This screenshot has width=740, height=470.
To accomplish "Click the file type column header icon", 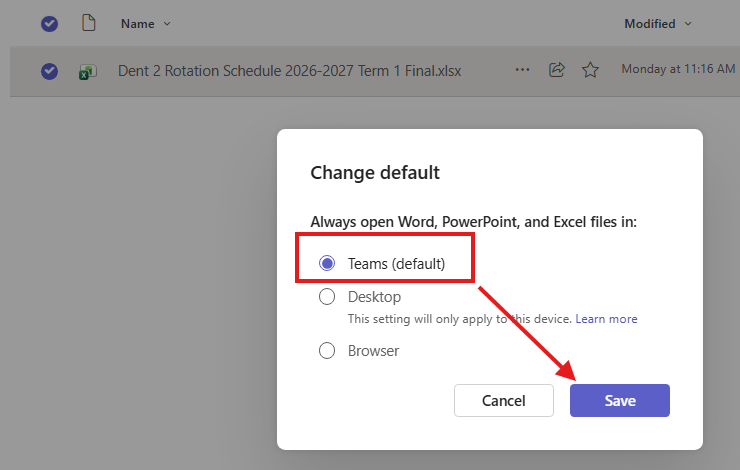I will point(89,23).
